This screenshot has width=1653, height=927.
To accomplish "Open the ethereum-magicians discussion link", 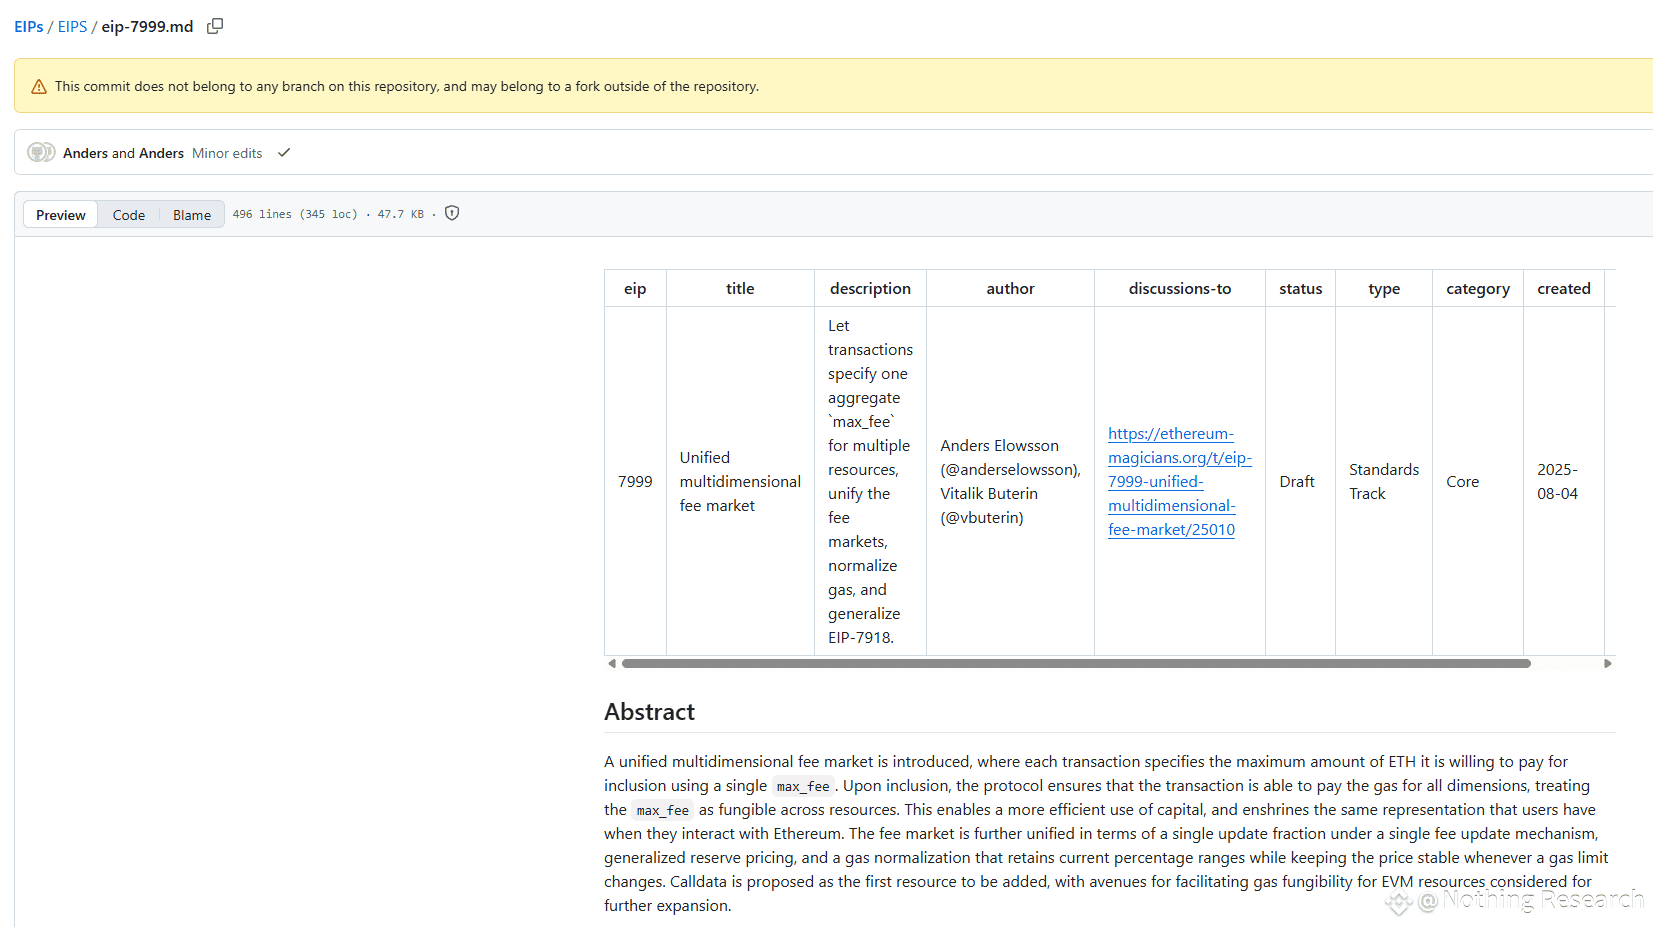I will click(1179, 482).
